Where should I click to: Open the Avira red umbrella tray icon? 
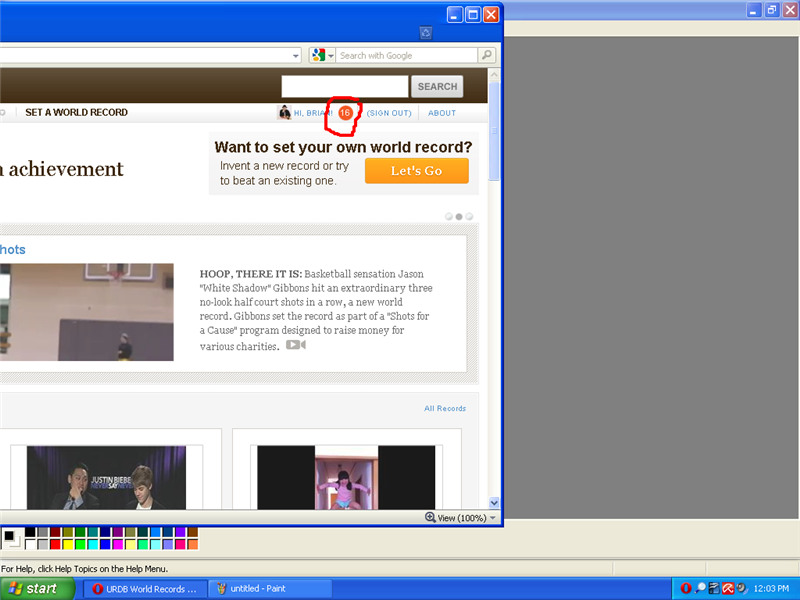click(728, 588)
